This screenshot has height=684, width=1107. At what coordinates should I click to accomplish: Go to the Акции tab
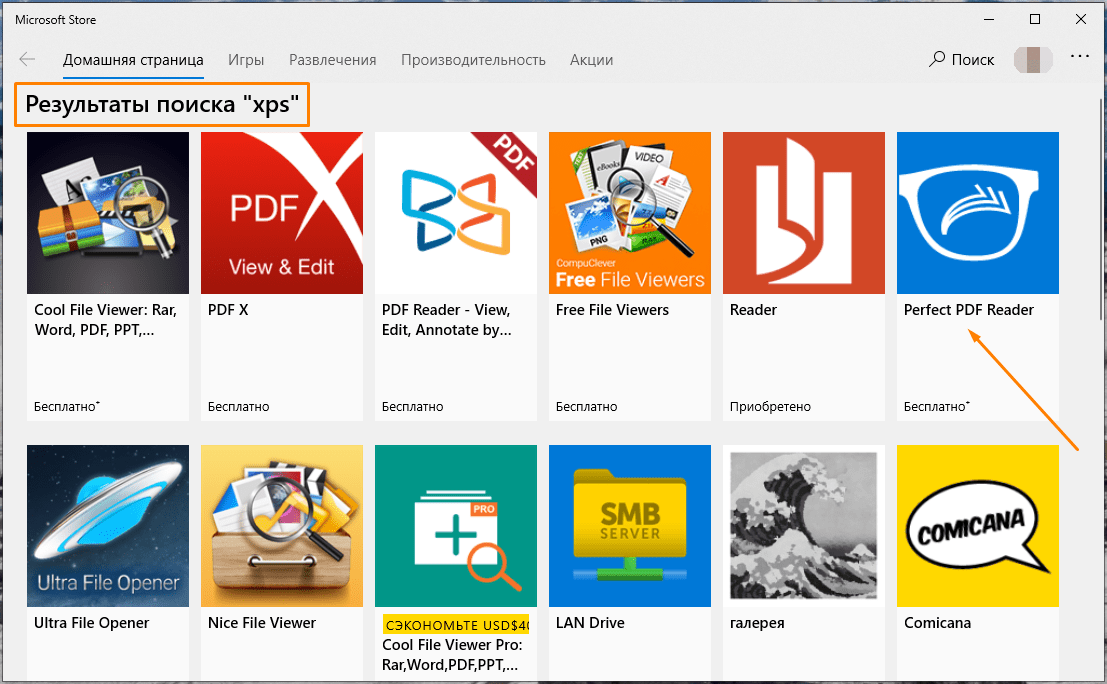click(592, 60)
